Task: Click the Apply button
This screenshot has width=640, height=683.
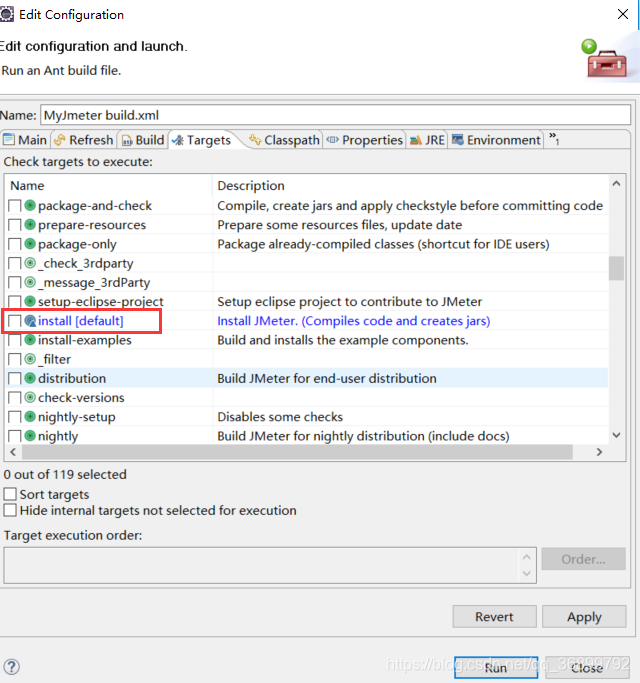Action: point(584,616)
